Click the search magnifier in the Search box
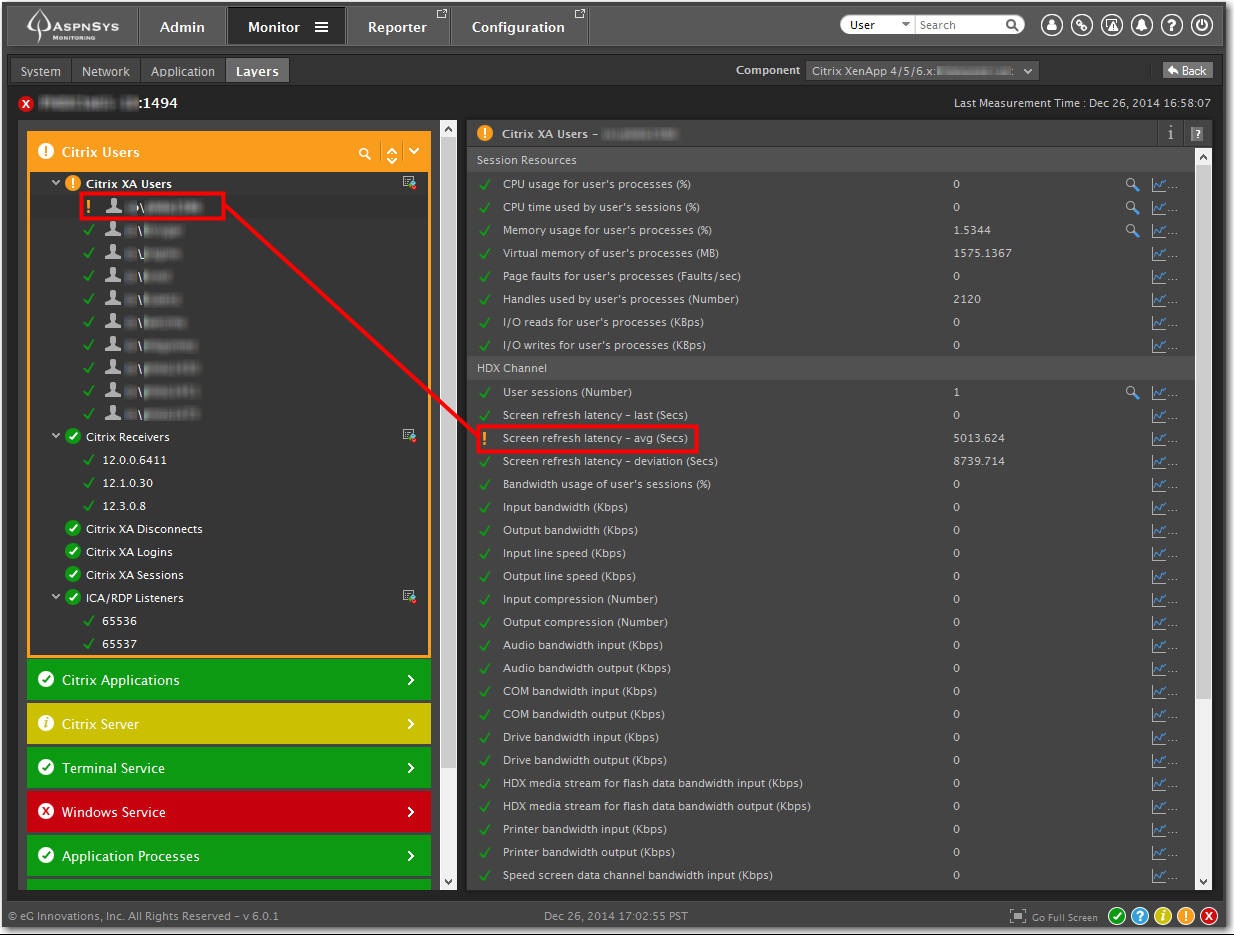The image size is (1234, 935). 1012,25
